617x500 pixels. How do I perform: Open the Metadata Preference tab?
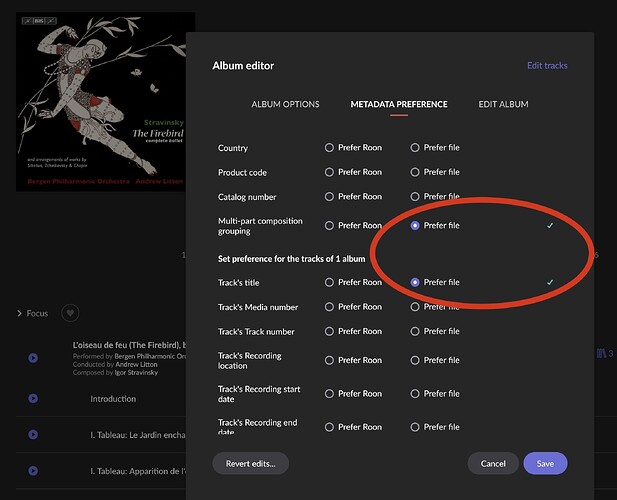[x=399, y=104]
